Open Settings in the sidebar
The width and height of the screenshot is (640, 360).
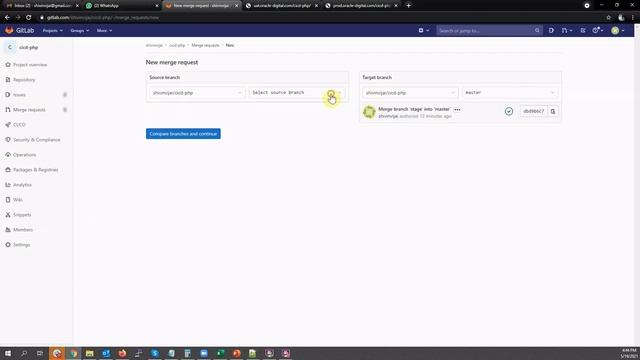point(18,245)
